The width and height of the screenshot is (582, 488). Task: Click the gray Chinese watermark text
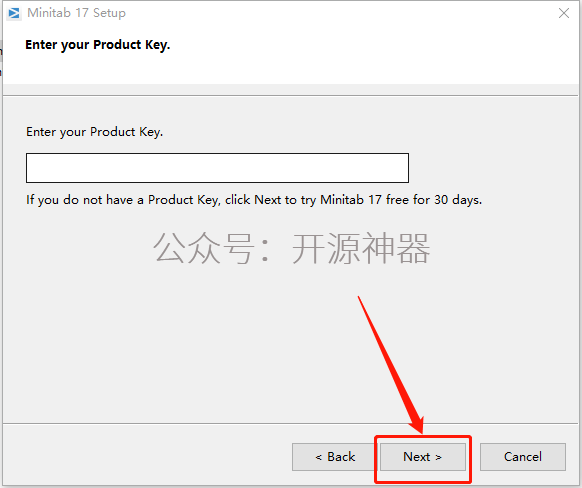point(292,248)
